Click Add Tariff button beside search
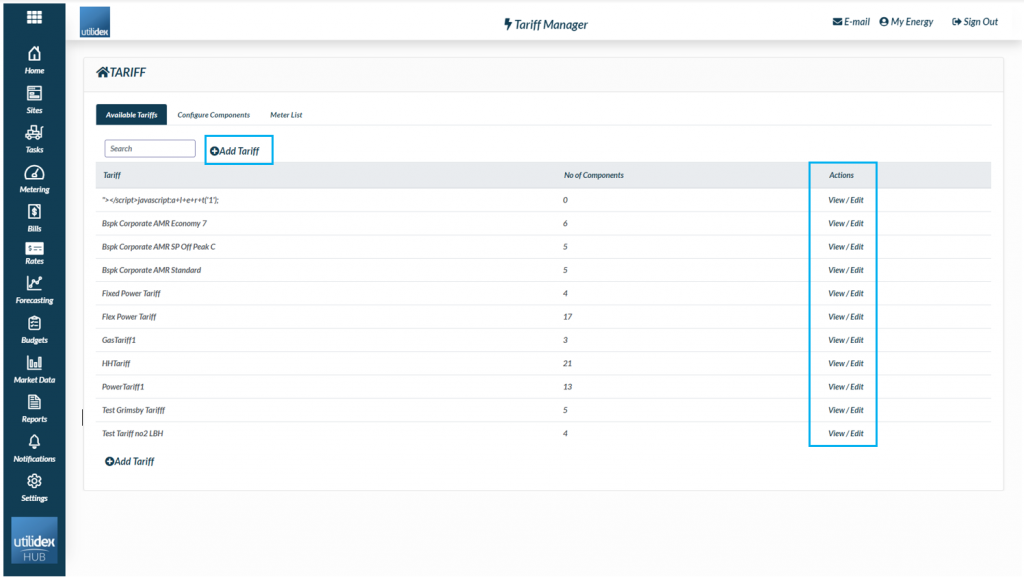The width and height of the screenshot is (1024, 577). 235,151
